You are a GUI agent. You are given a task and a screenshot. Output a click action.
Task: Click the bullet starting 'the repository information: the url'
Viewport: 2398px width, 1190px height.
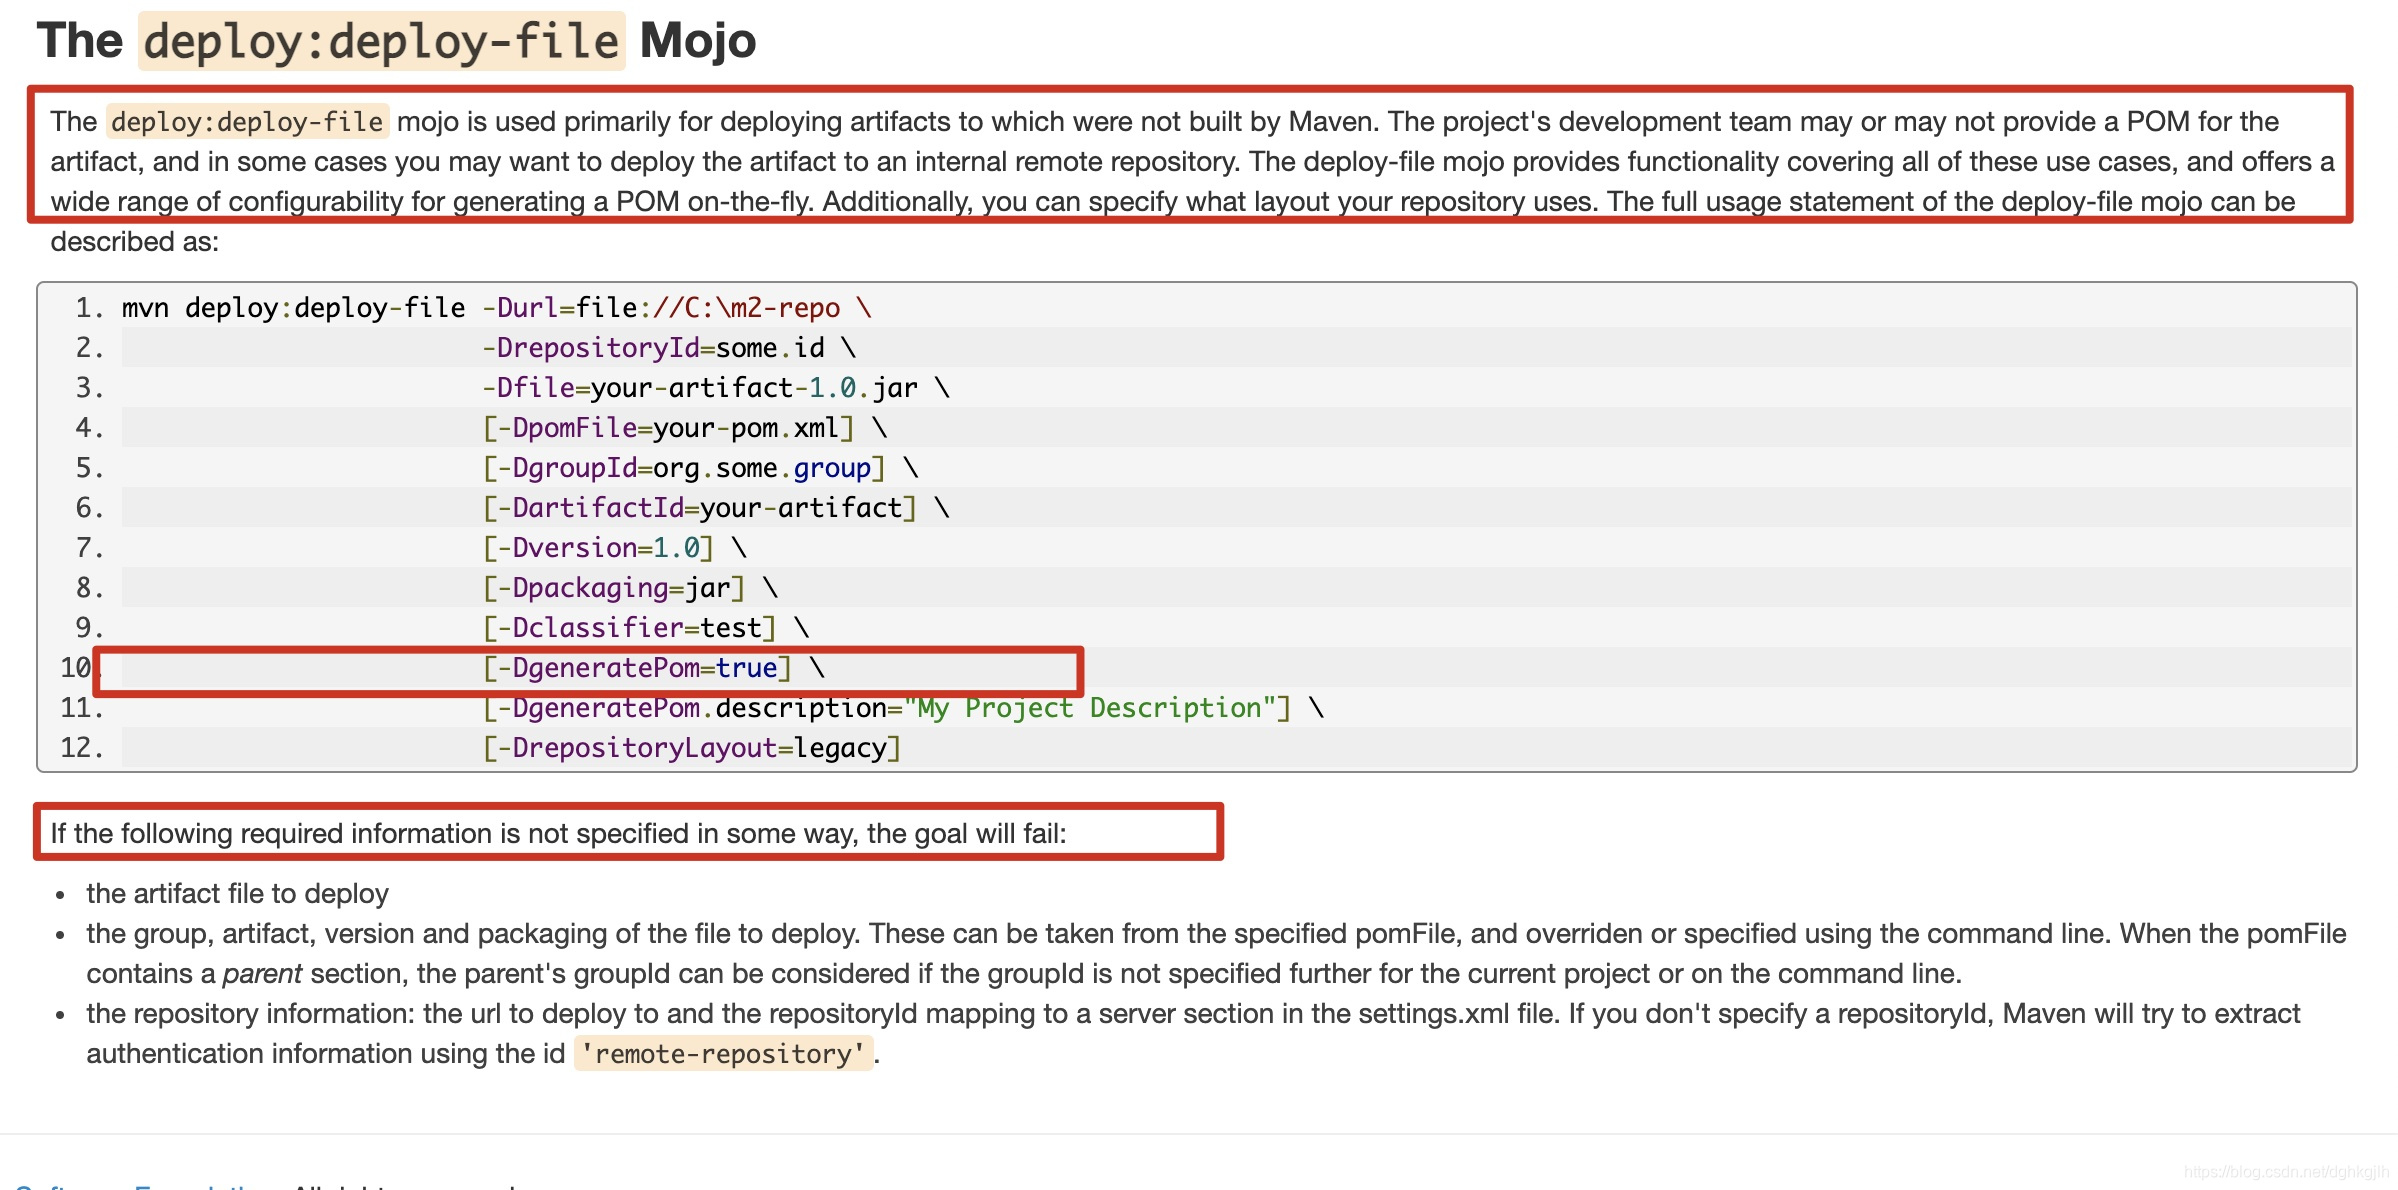[x=1193, y=1034]
